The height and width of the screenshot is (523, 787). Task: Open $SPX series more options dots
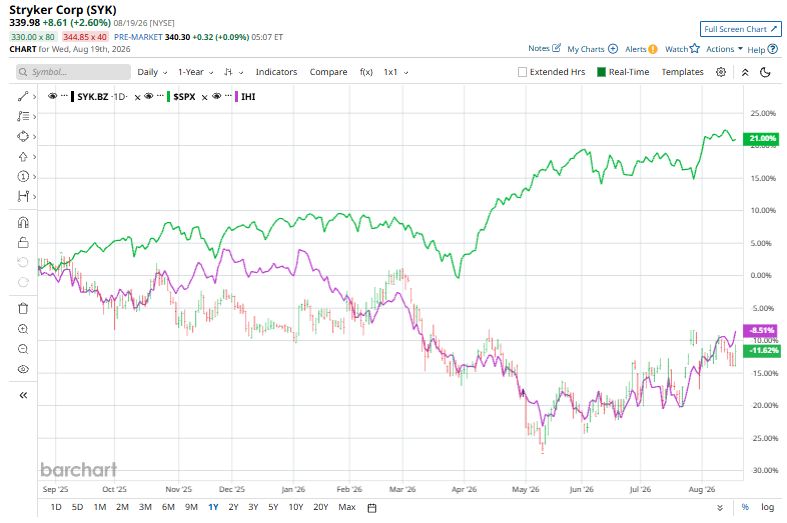coord(161,95)
